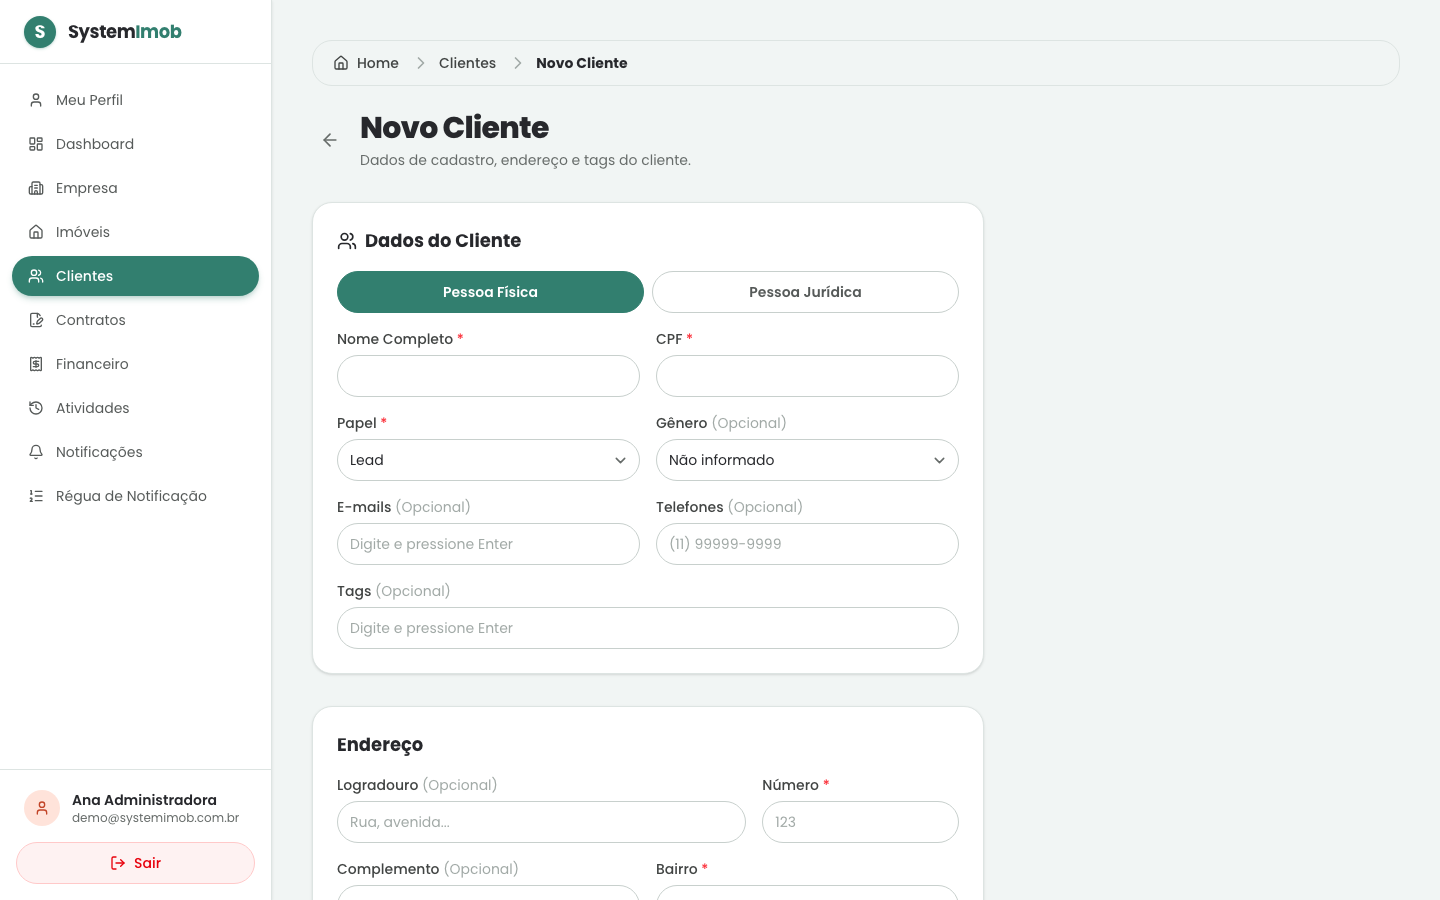
Task: Click the Empresa building icon
Action: (36, 188)
